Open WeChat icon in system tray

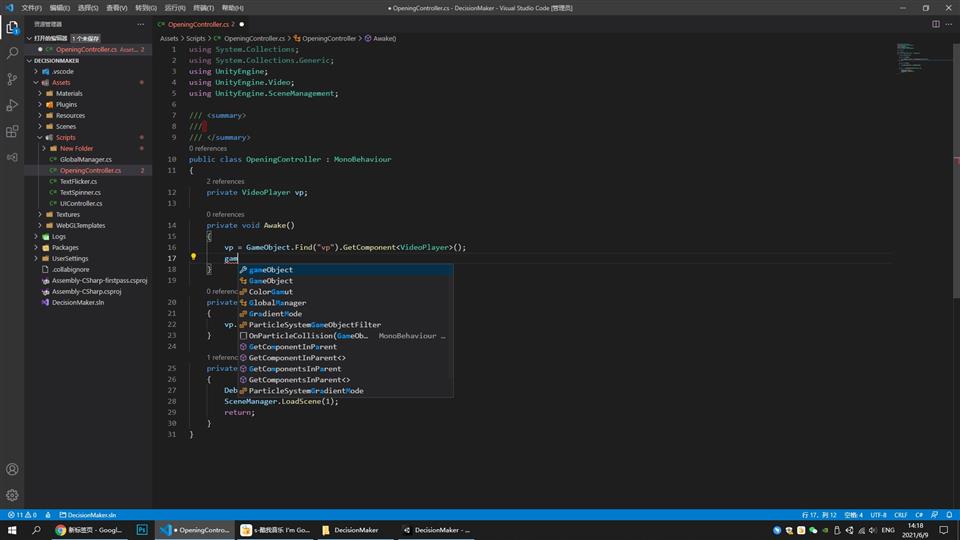813,530
